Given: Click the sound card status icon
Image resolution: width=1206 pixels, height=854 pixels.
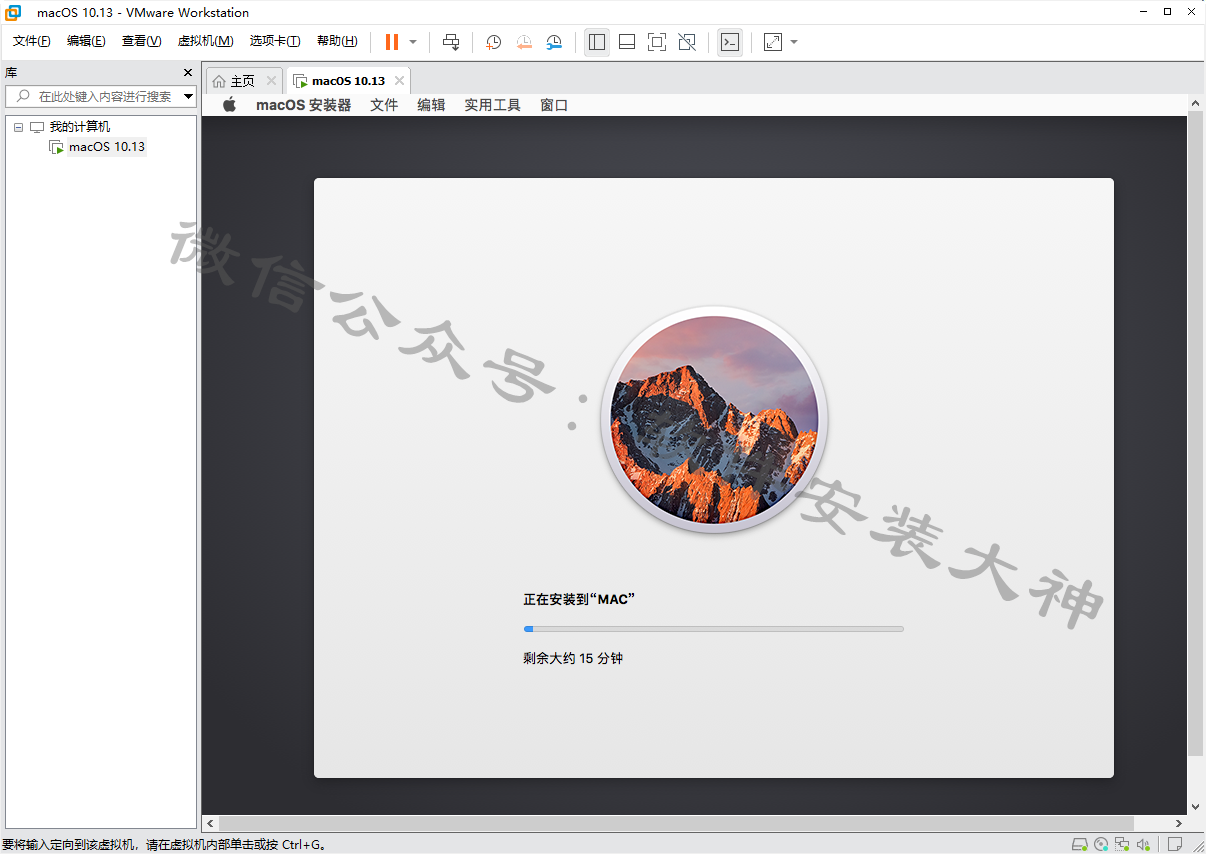Looking at the screenshot, I should 1143,845.
